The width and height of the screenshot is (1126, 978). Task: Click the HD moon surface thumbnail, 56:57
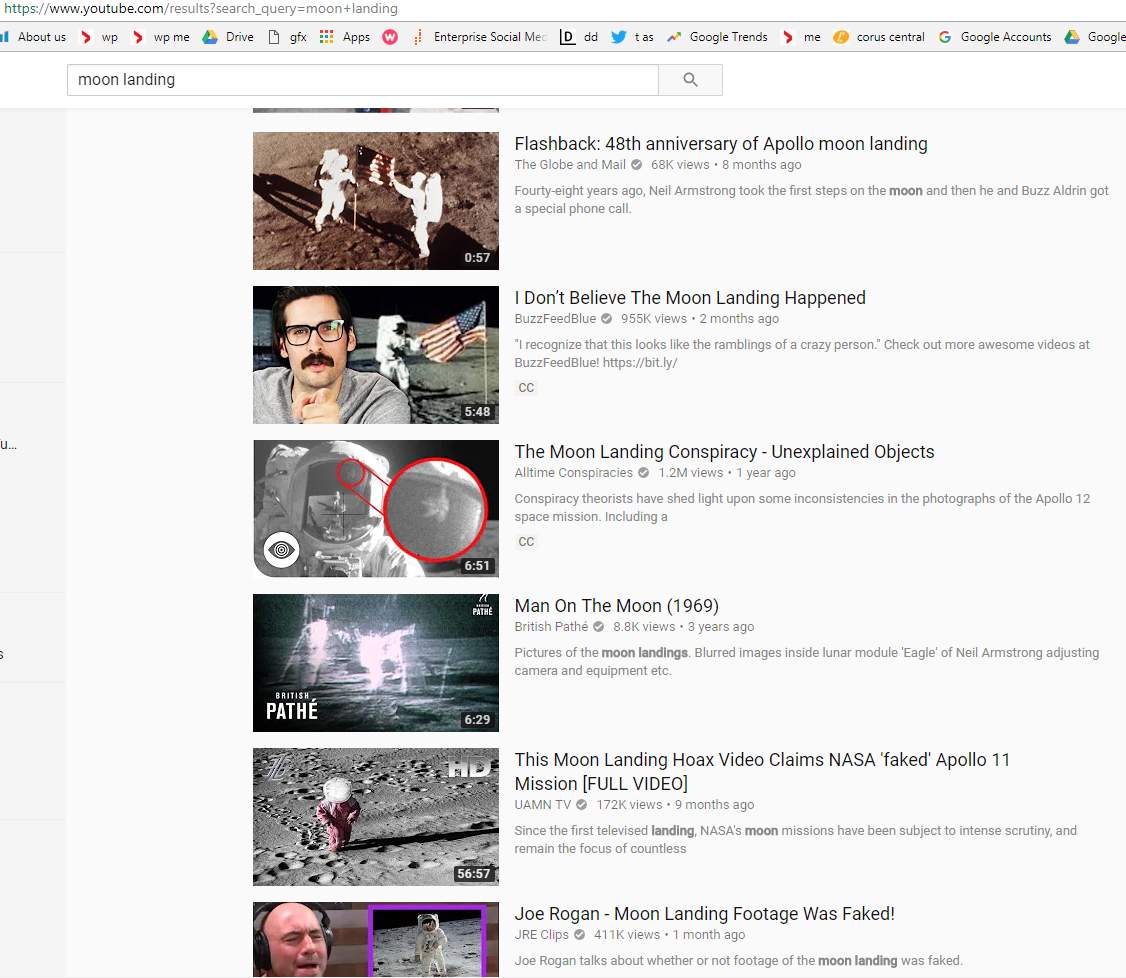pos(376,816)
